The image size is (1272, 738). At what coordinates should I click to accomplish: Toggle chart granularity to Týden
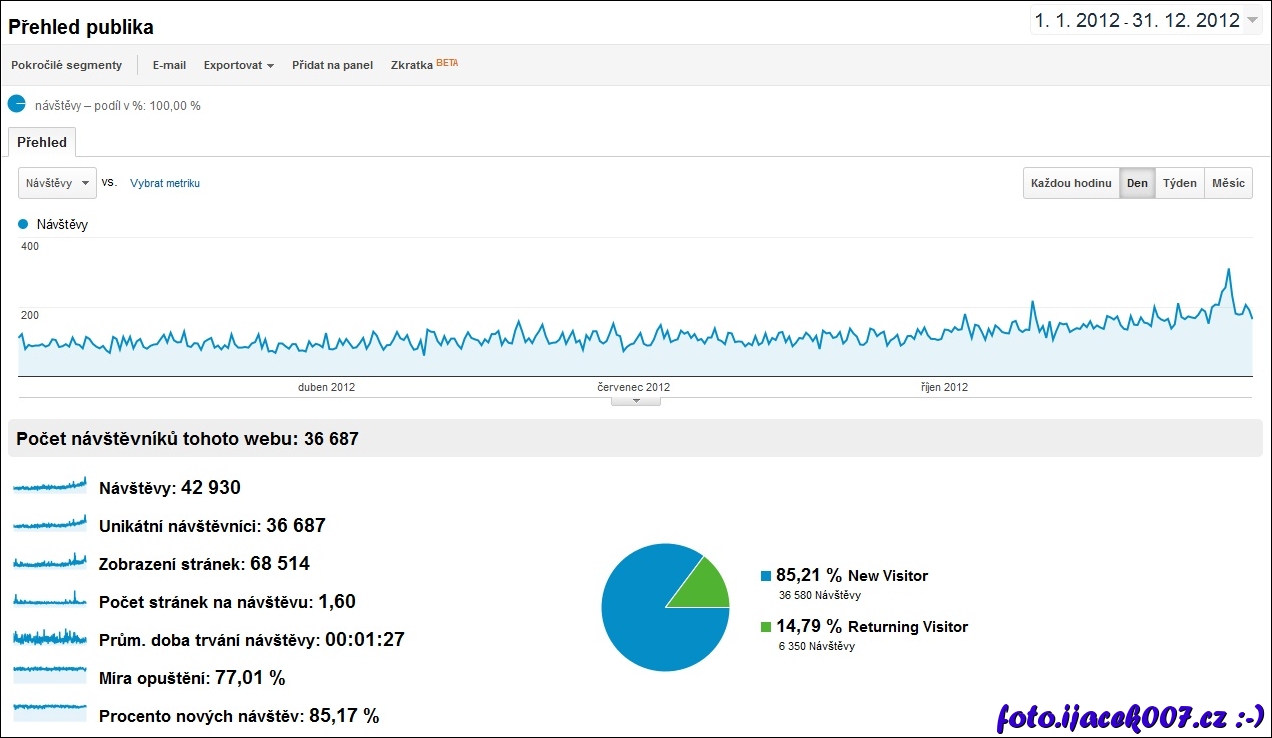point(1179,183)
